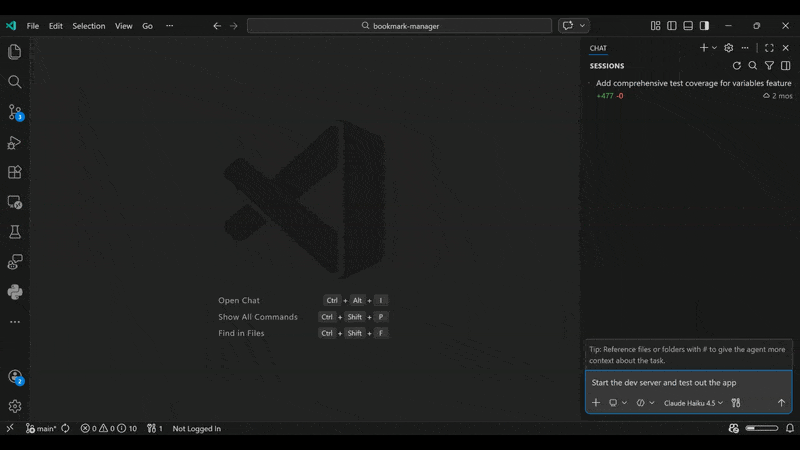Toggle the bottom panel layout button
Image resolution: width=800 pixels, height=450 pixels.
(x=688, y=26)
